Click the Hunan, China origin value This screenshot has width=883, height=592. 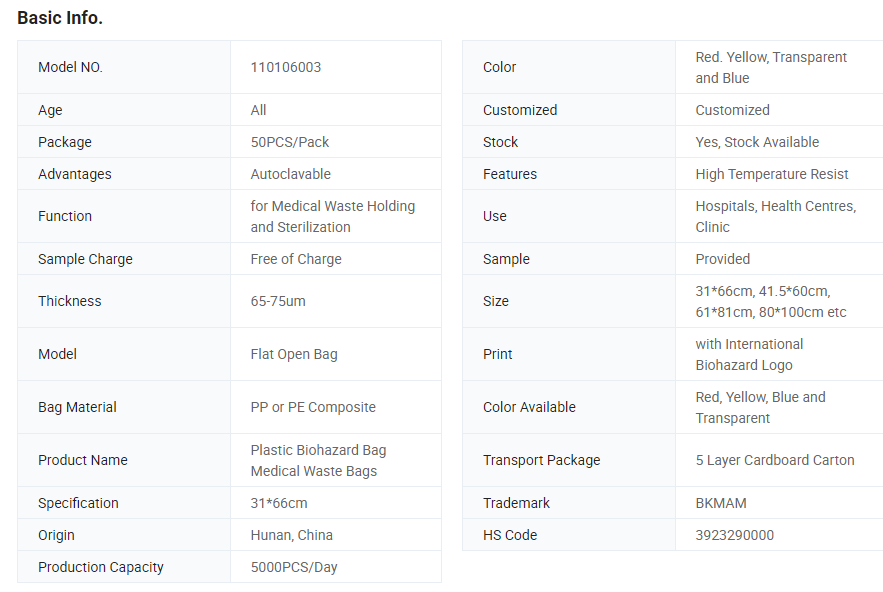point(292,535)
